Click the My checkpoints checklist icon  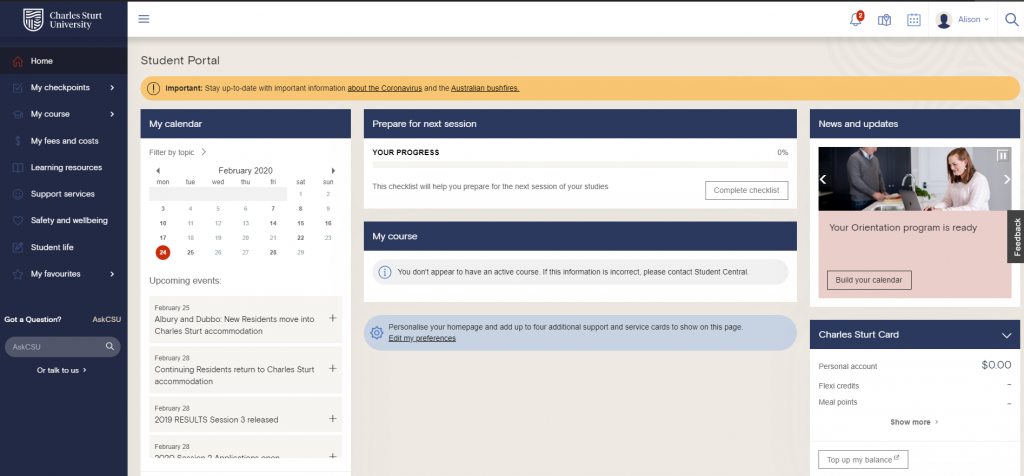(x=18, y=87)
